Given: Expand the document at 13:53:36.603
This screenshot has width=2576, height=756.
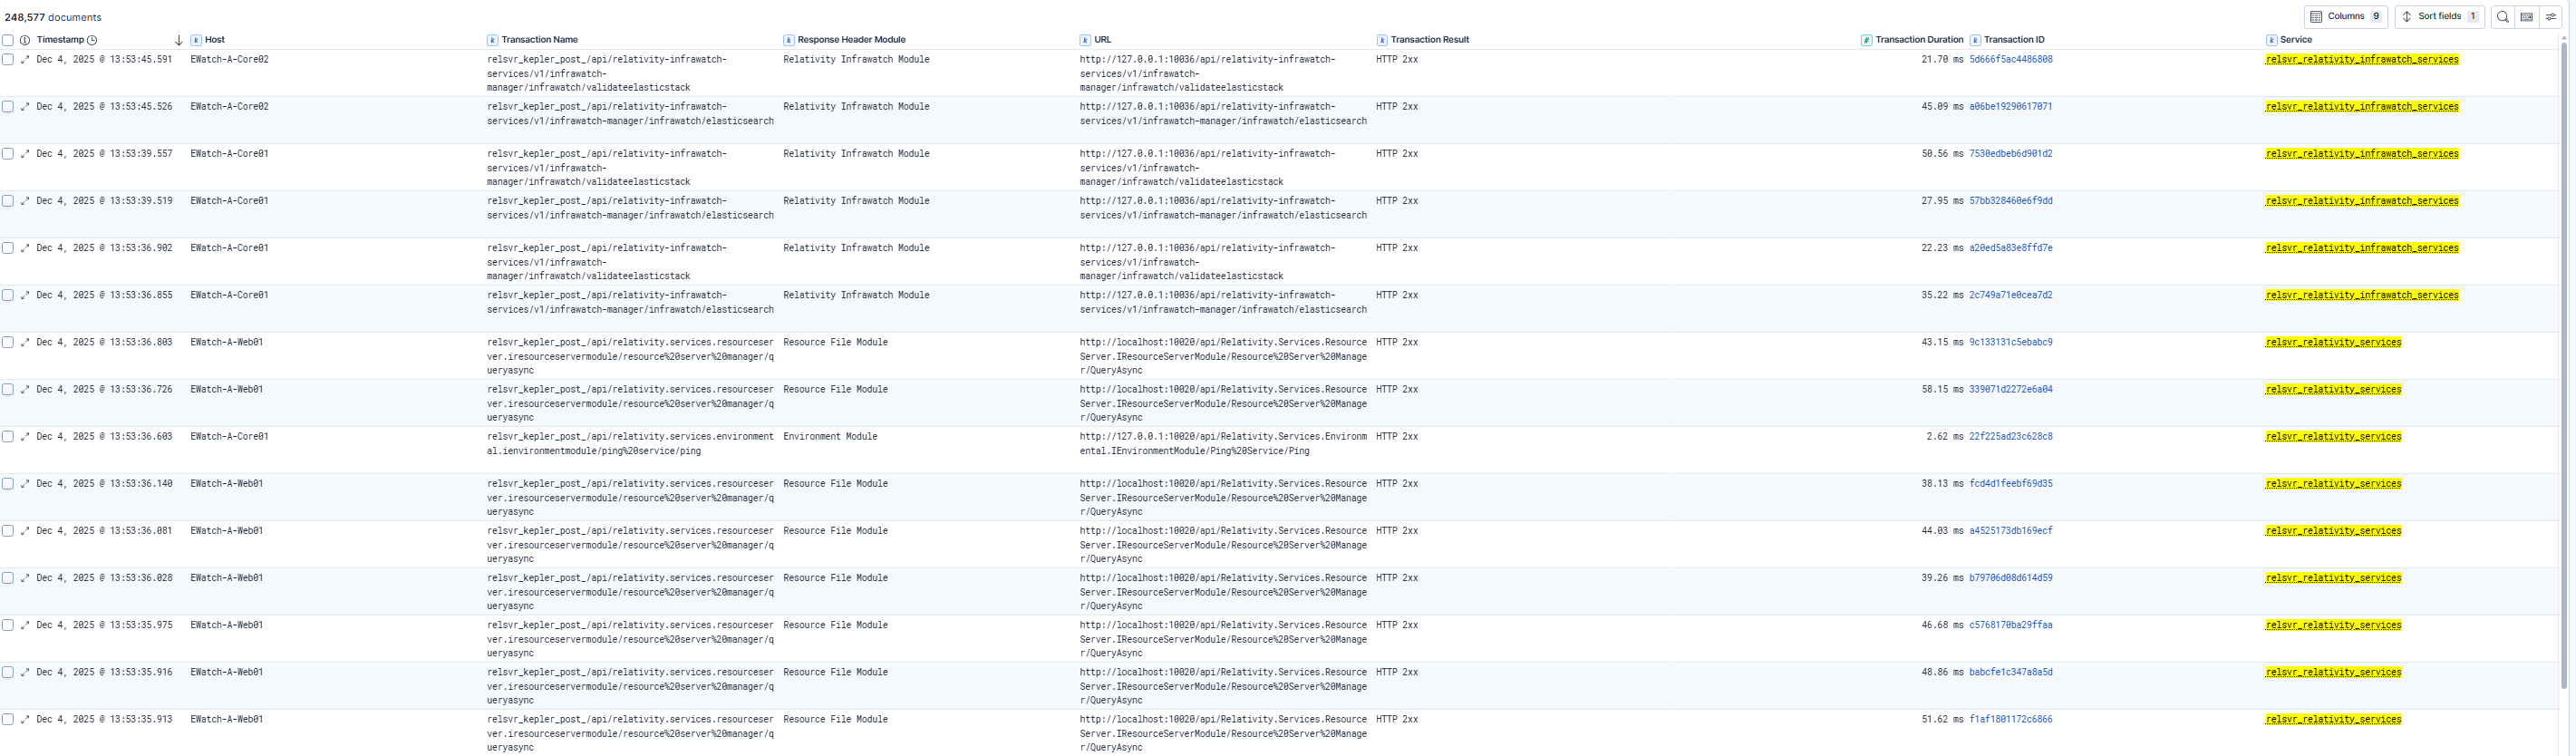Looking at the screenshot, I should [25, 437].
